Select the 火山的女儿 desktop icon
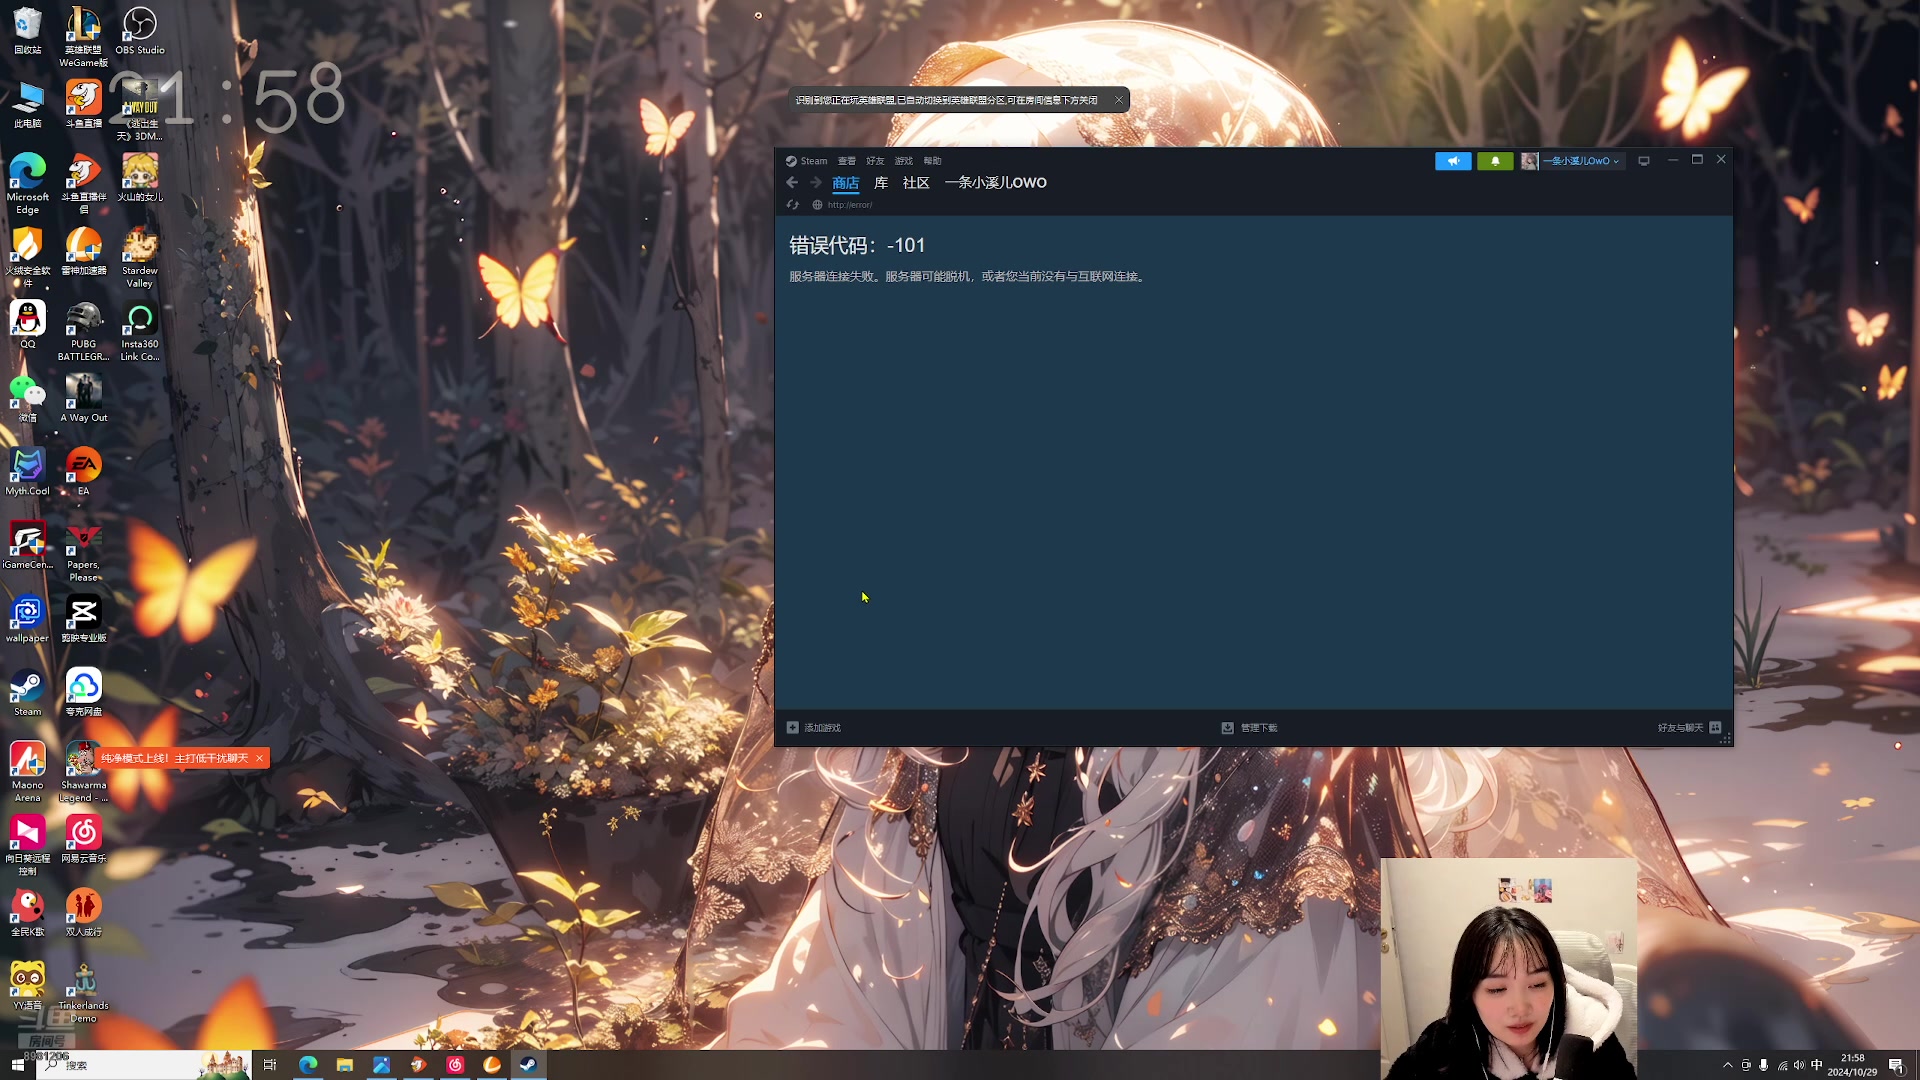 (x=140, y=178)
